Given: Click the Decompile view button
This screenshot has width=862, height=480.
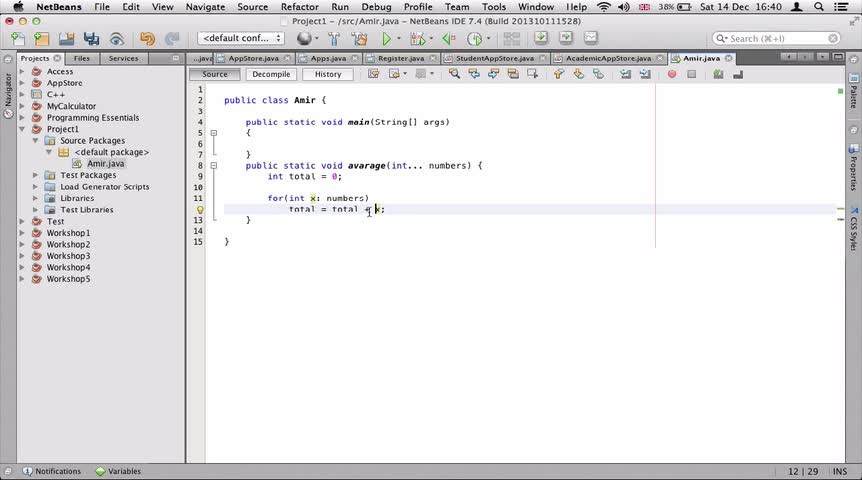Looking at the screenshot, I should pos(271,74).
